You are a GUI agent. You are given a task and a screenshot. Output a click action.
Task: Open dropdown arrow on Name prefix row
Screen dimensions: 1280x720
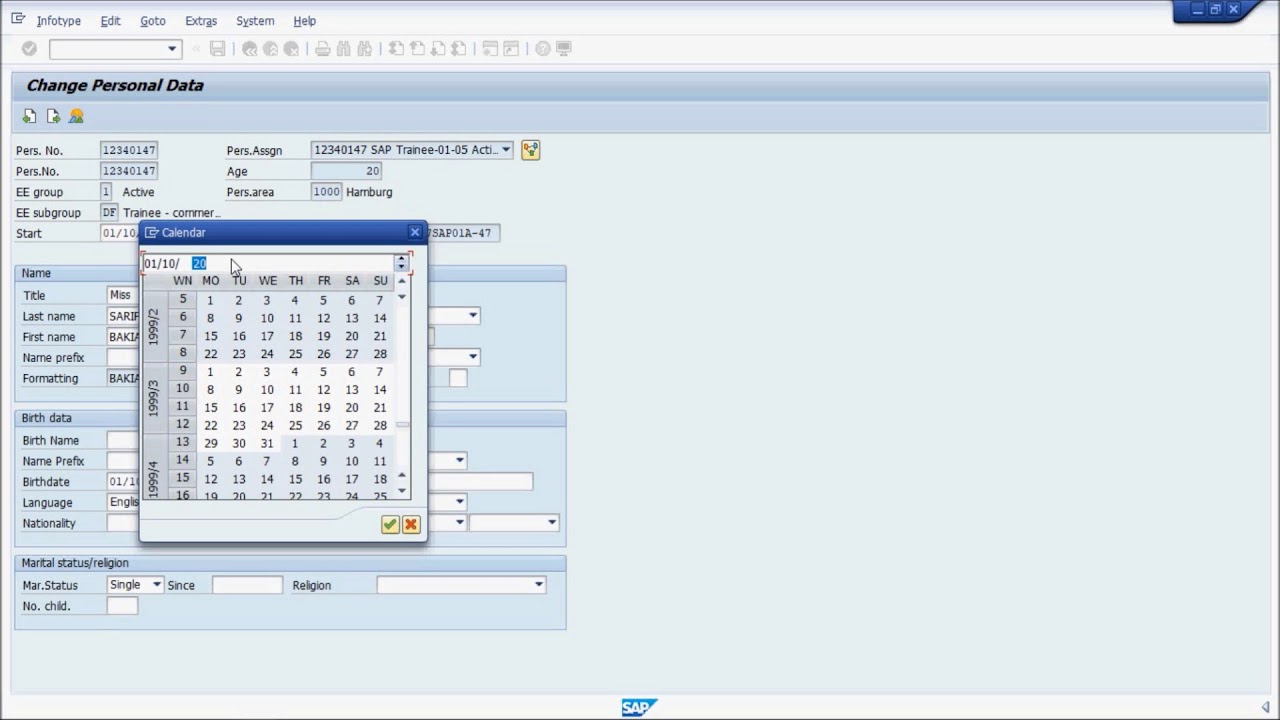473,357
